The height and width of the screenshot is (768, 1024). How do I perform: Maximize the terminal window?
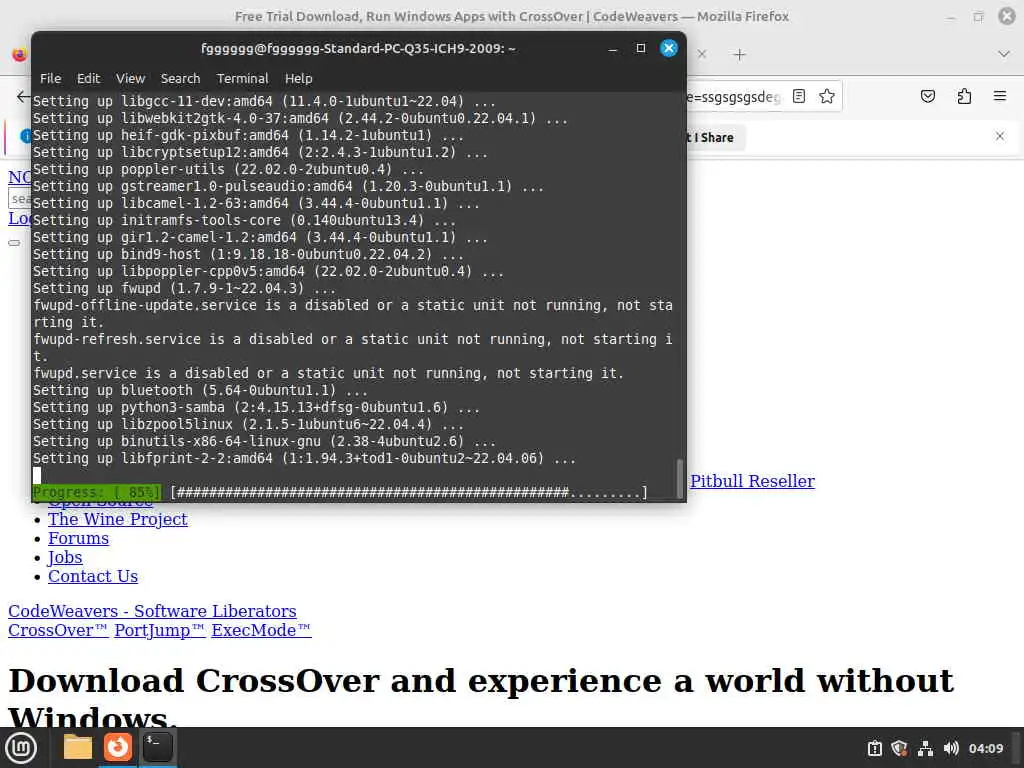click(641, 48)
